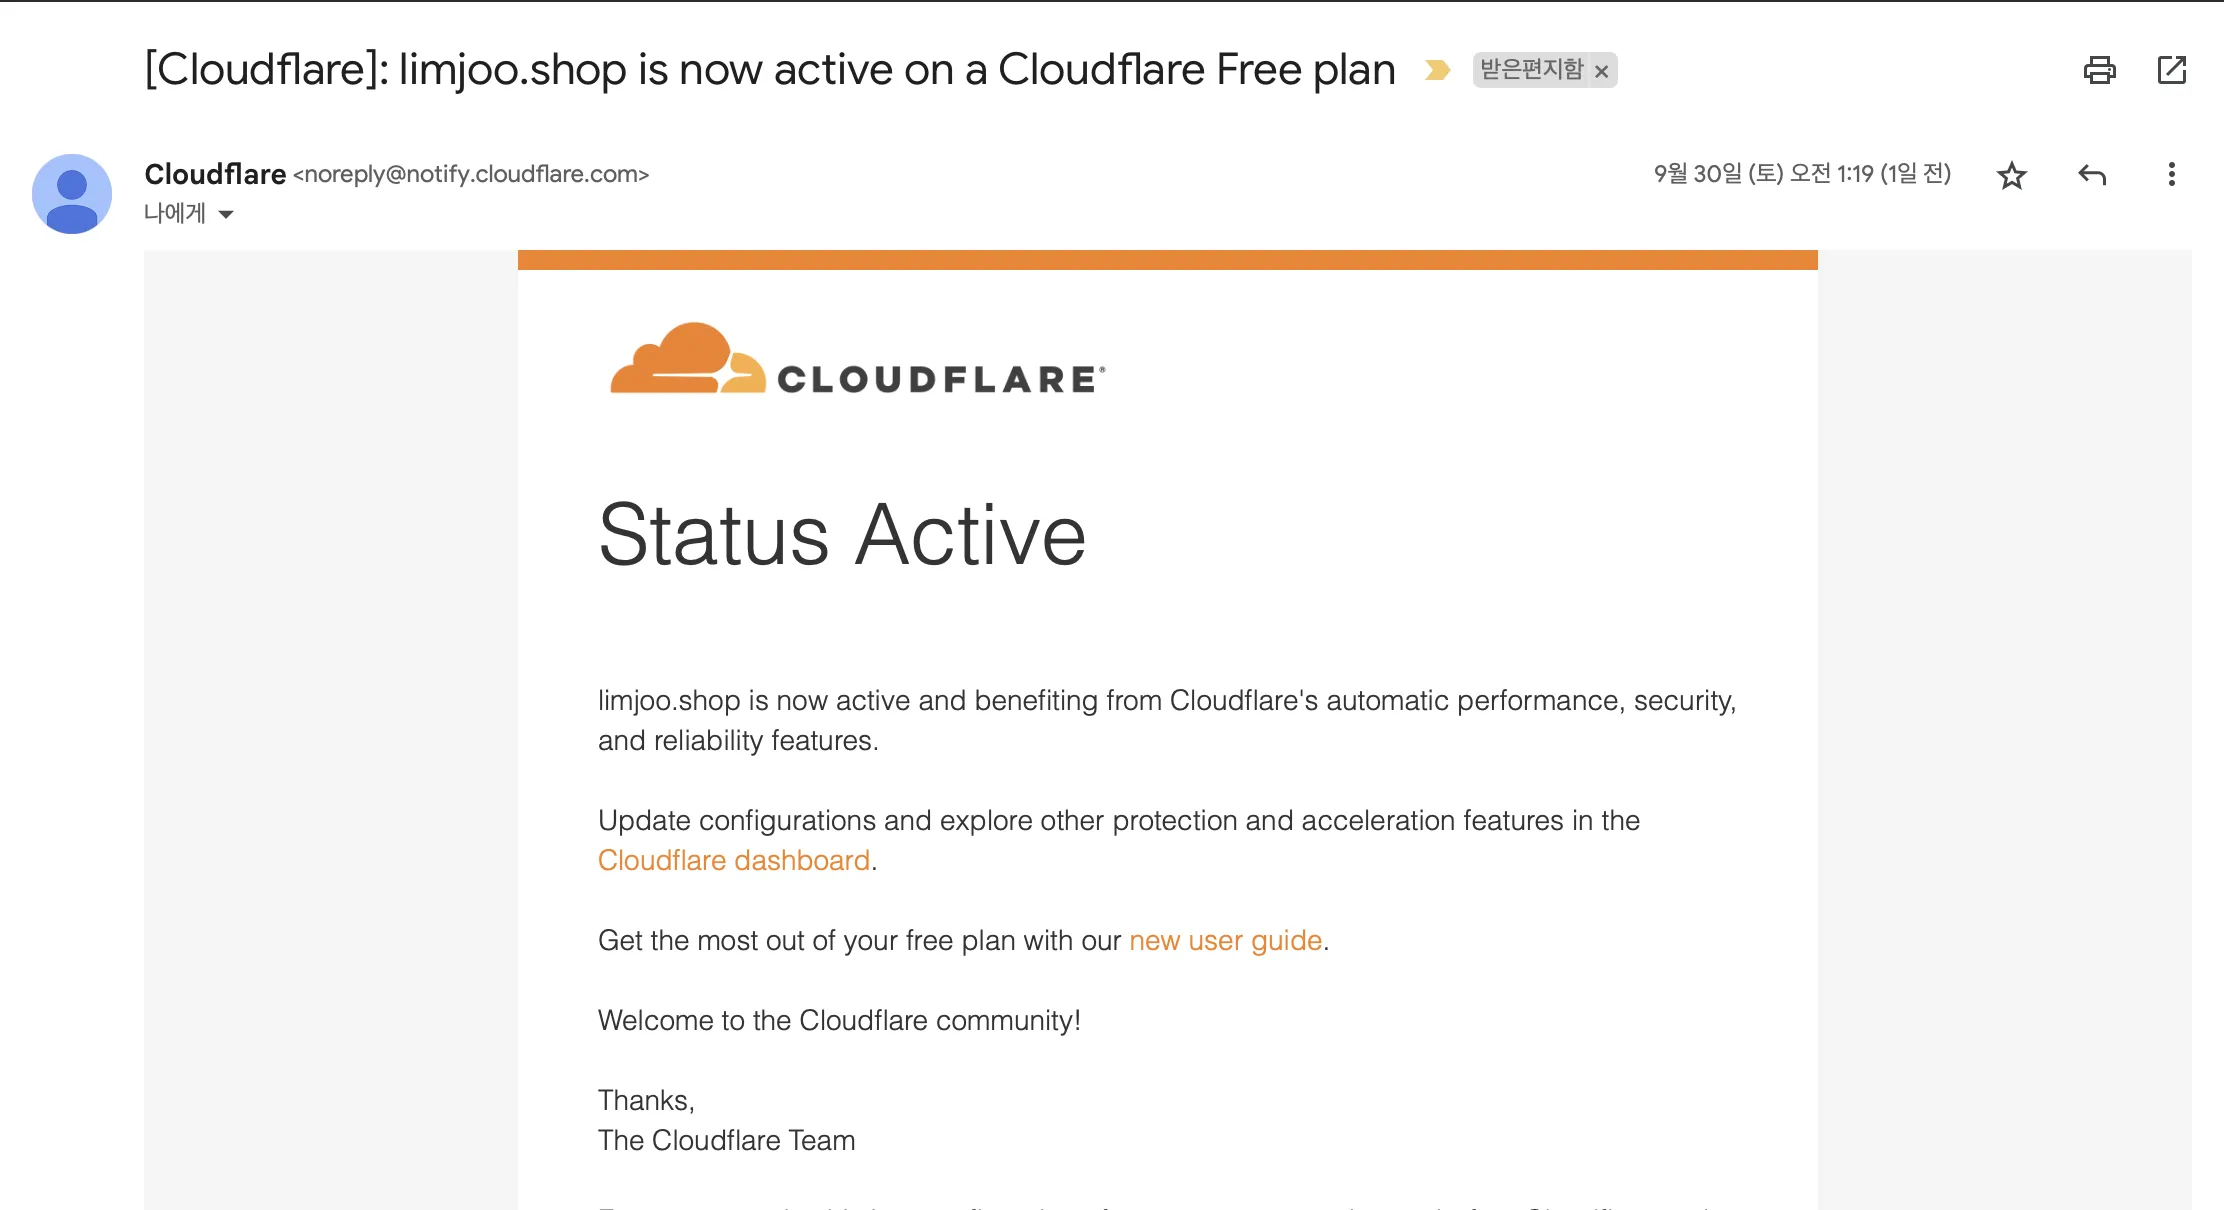Click the sender's profile avatar
The height and width of the screenshot is (1210, 2224).
72,194
